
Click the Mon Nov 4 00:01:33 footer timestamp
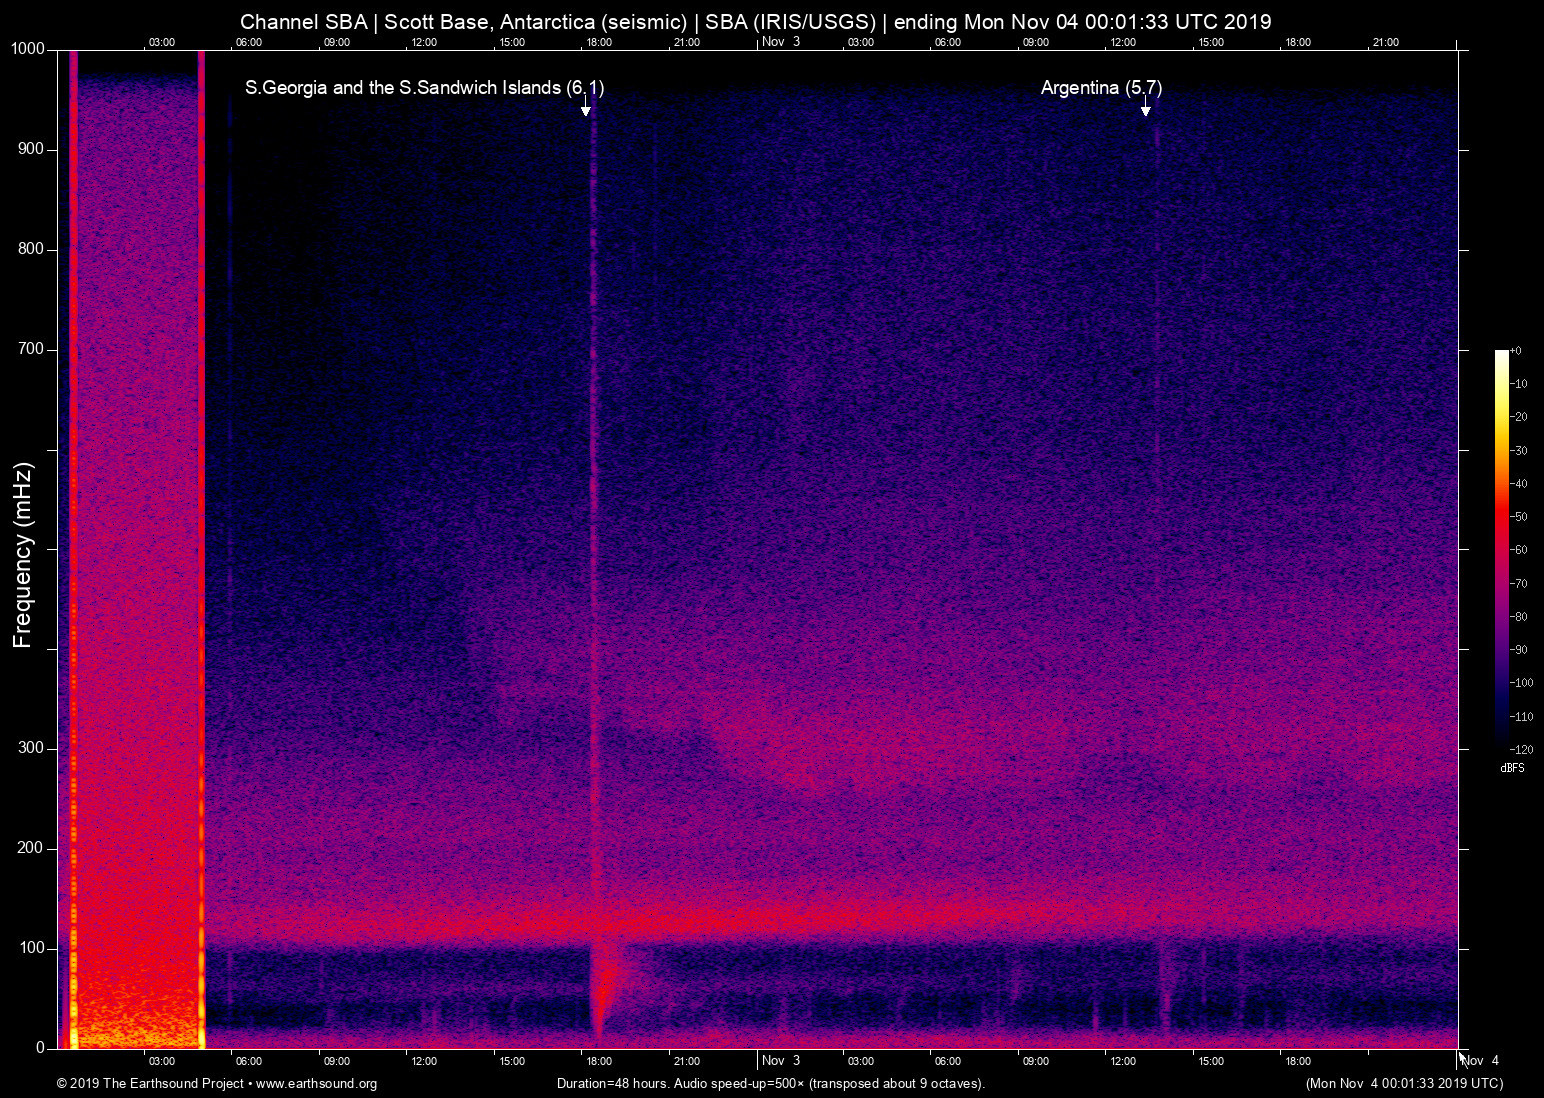point(1404,1084)
